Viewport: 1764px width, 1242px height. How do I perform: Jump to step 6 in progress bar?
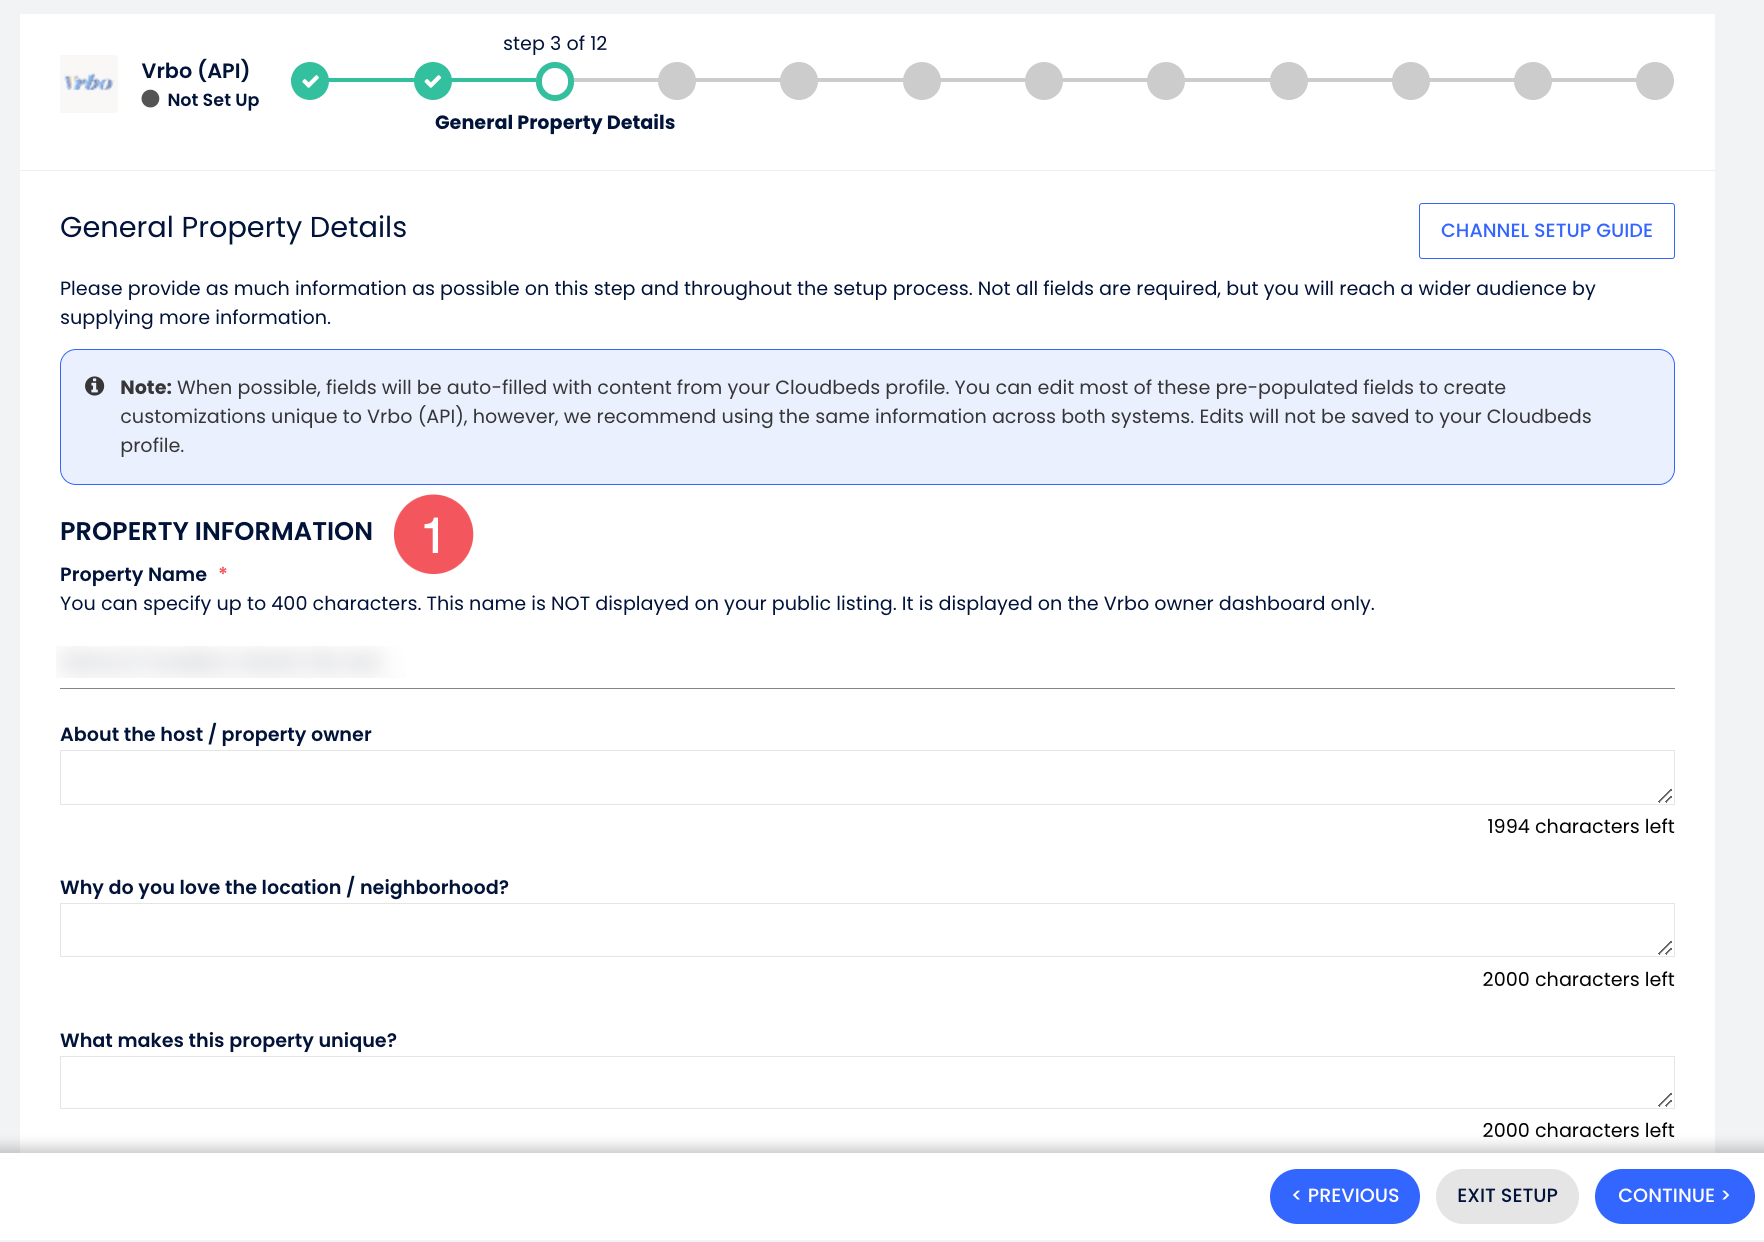pyautogui.click(x=921, y=81)
